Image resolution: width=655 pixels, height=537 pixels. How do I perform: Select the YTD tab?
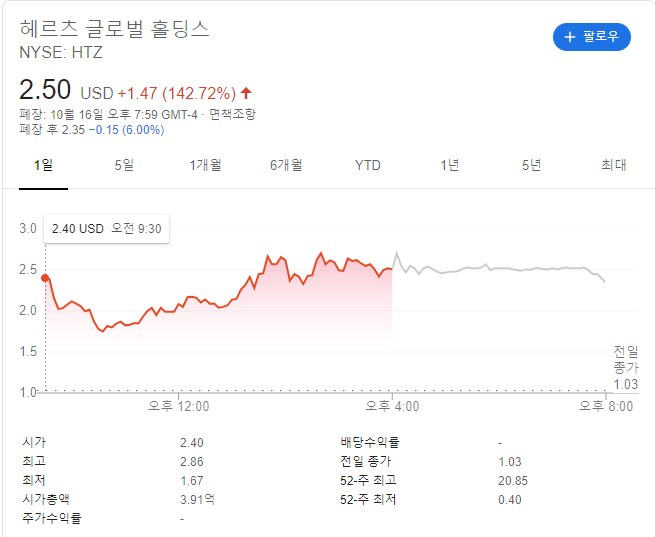click(x=368, y=165)
